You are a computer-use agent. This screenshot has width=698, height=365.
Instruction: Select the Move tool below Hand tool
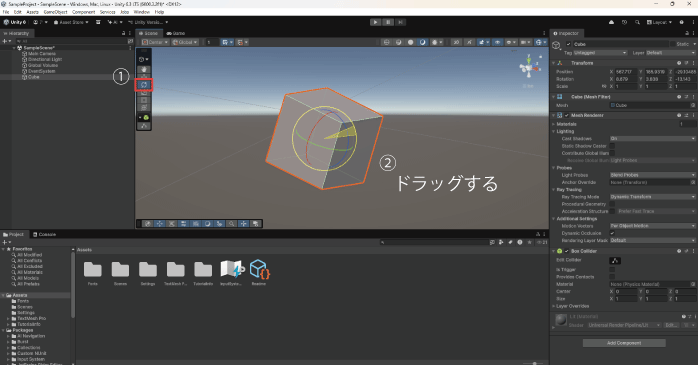pyautogui.click(x=144, y=77)
